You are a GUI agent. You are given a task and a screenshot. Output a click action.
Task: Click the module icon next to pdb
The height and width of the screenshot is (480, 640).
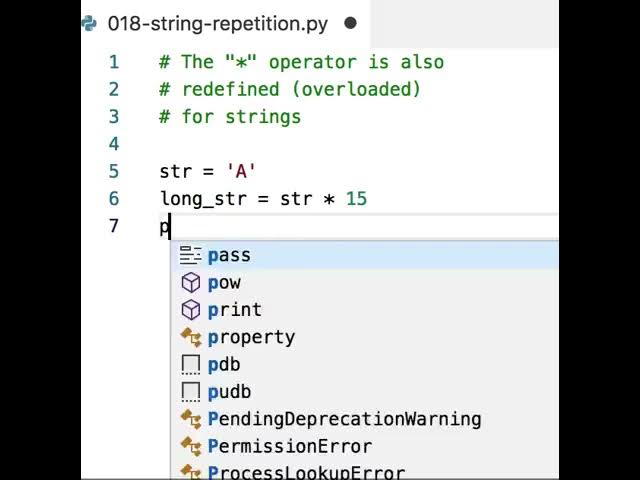[x=190, y=365]
